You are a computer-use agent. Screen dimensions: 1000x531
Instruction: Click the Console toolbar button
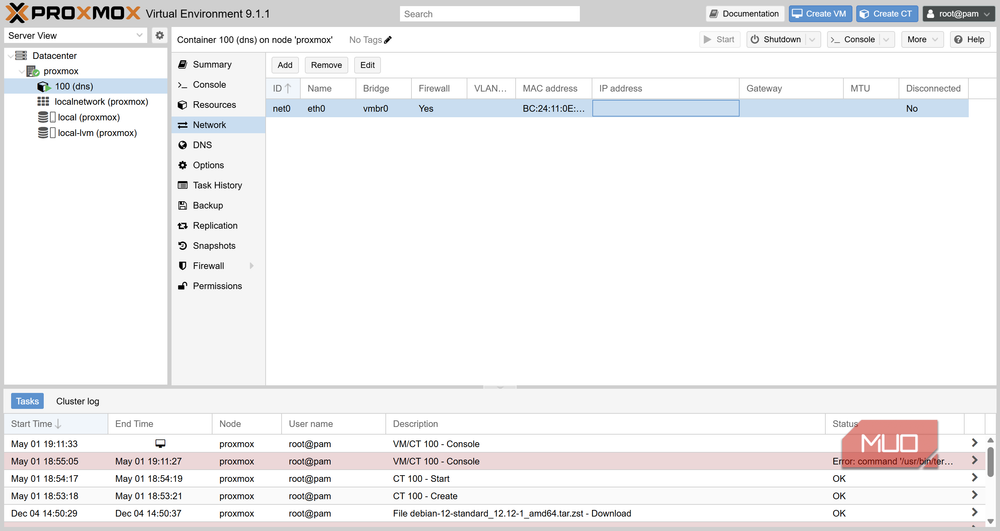click(x=853, y=40)
